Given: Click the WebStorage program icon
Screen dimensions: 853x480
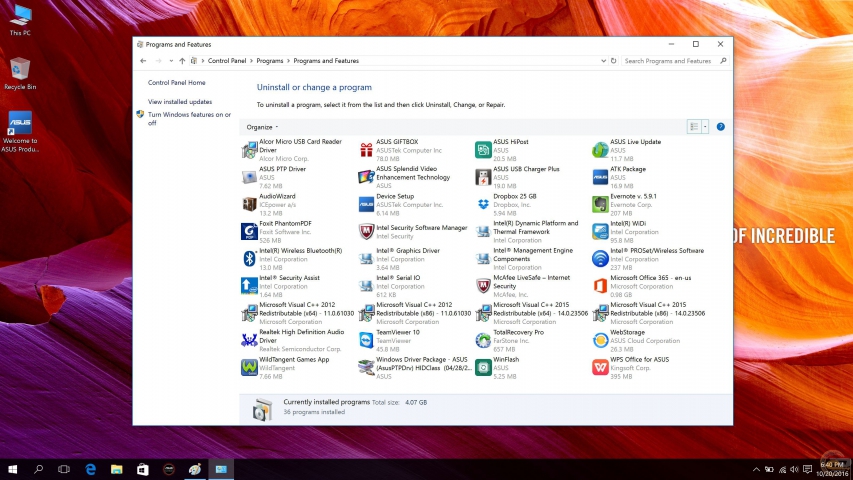Looking at the screenshot, I should coord(600,340).
